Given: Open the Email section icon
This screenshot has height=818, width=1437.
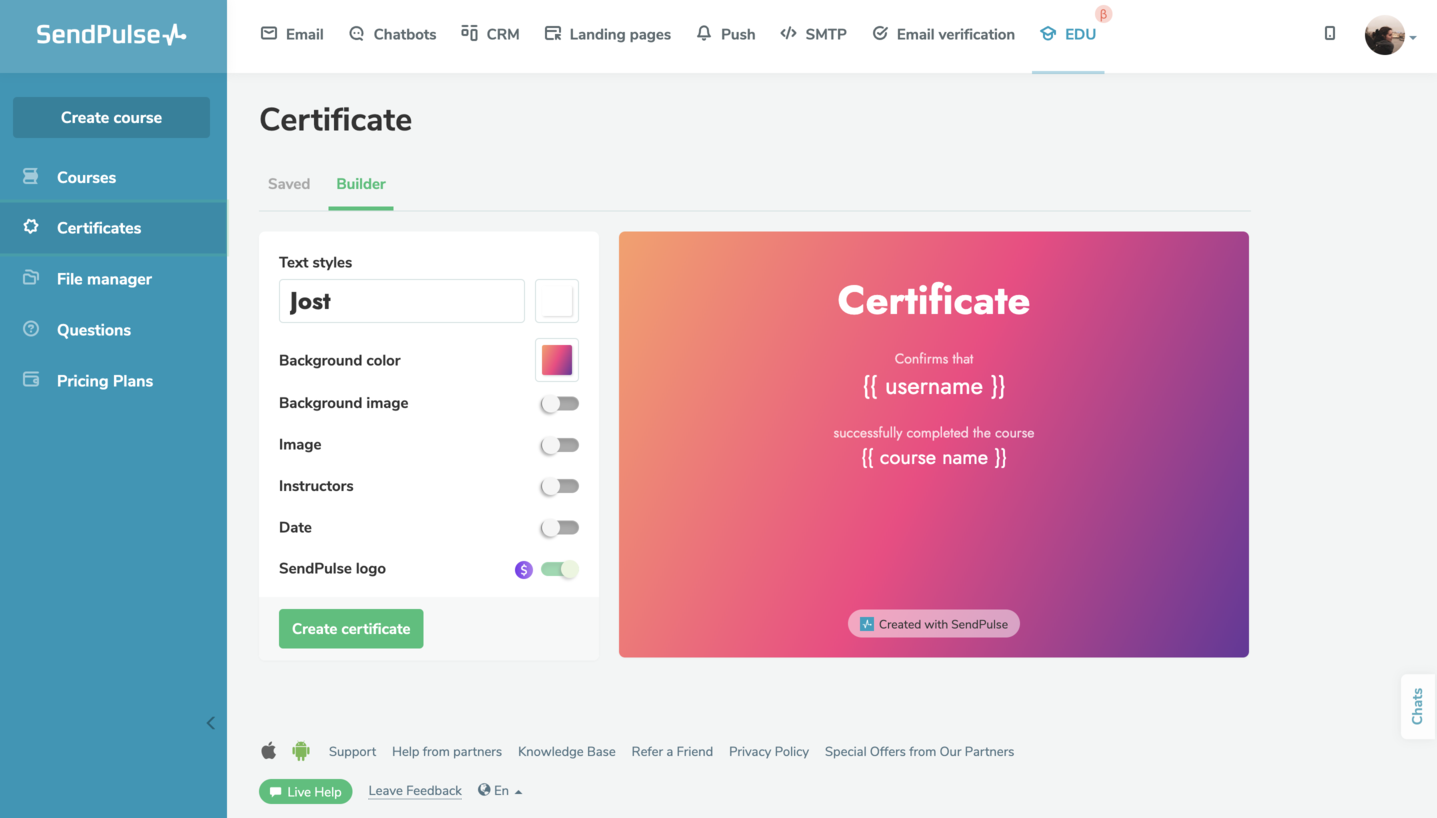Looking at the screenshot, I should (269, 33).
